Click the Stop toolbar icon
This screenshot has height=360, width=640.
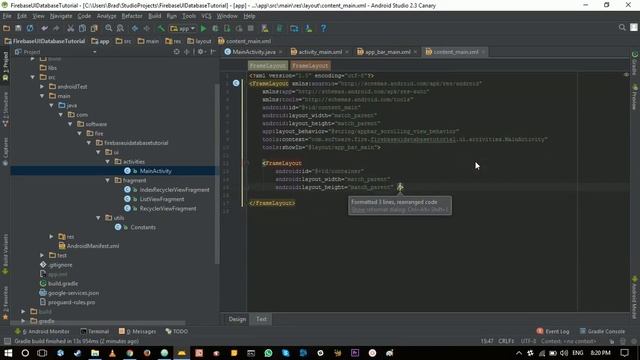click(x=251, y=29)
